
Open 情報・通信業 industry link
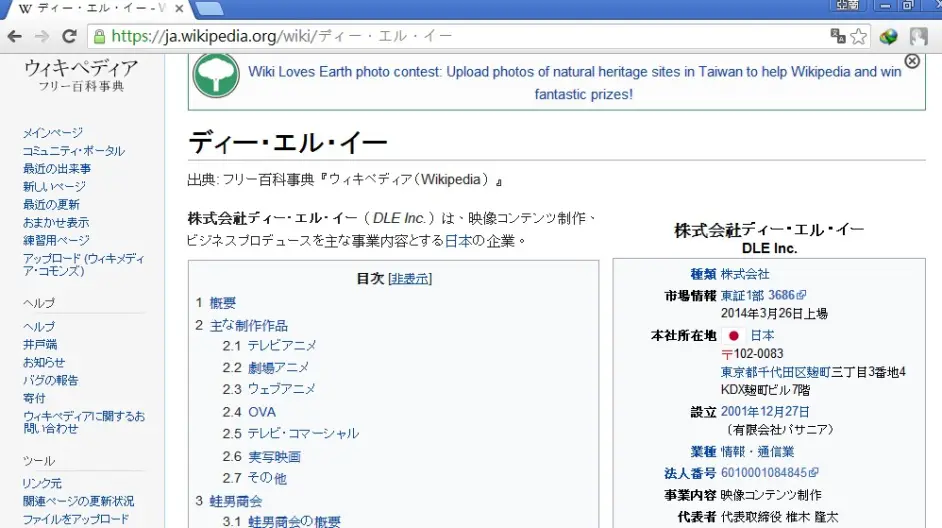(x=758, y=452)
